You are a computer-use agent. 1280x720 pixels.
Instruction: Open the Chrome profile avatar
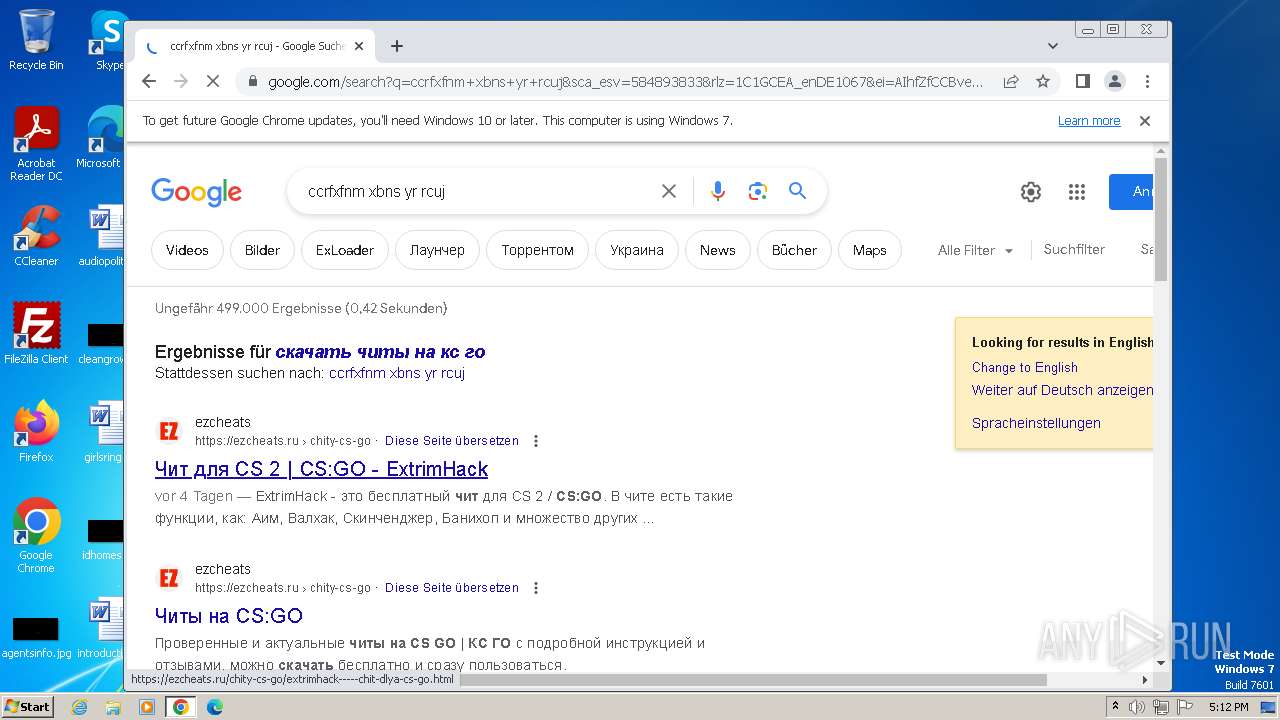[x=1114, y=81]
